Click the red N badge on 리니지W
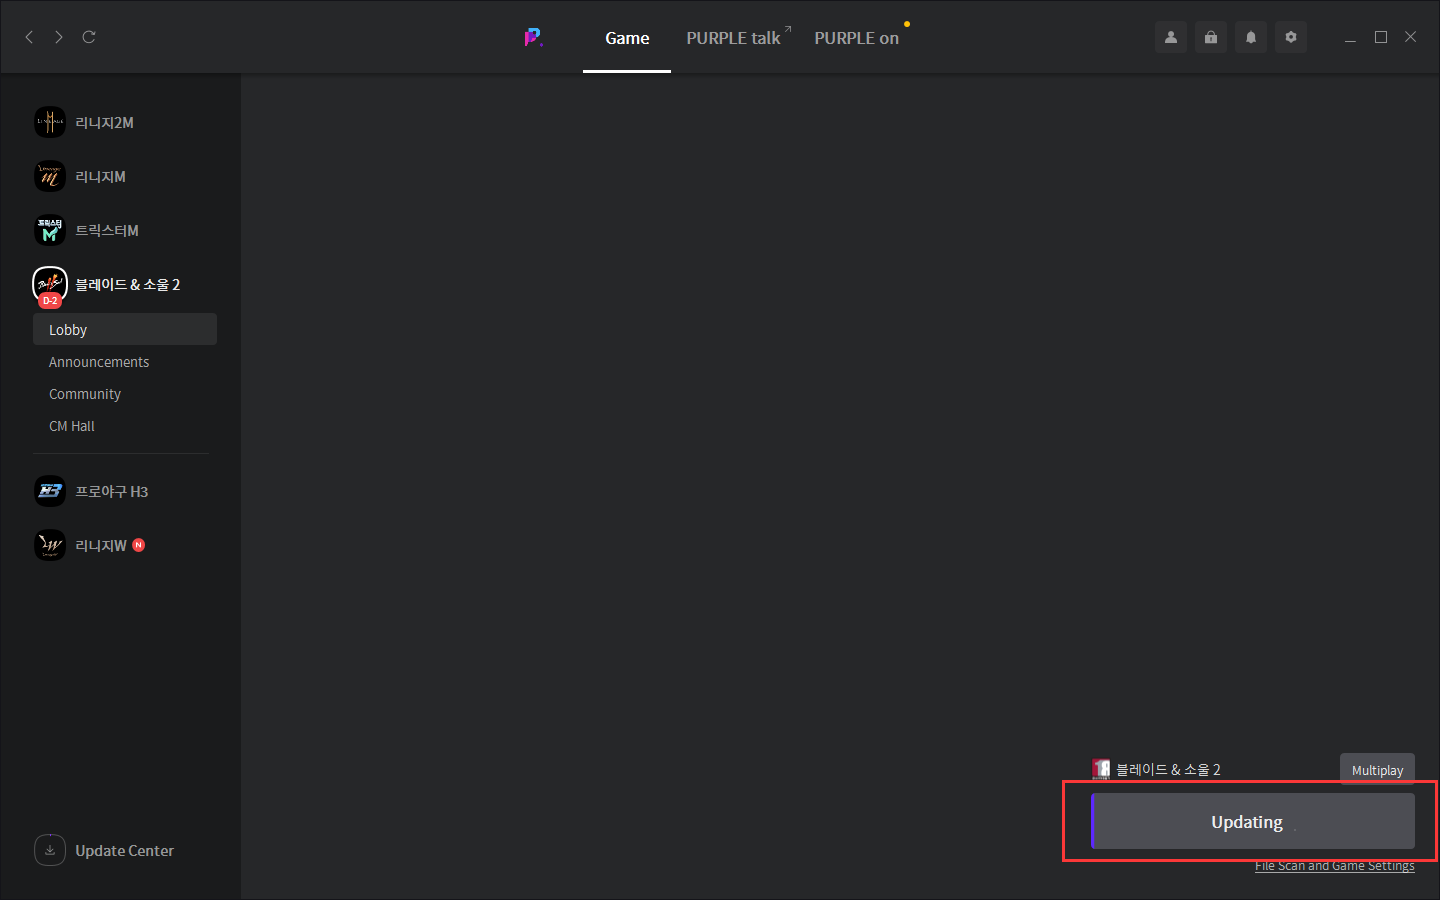 (139, 545)
